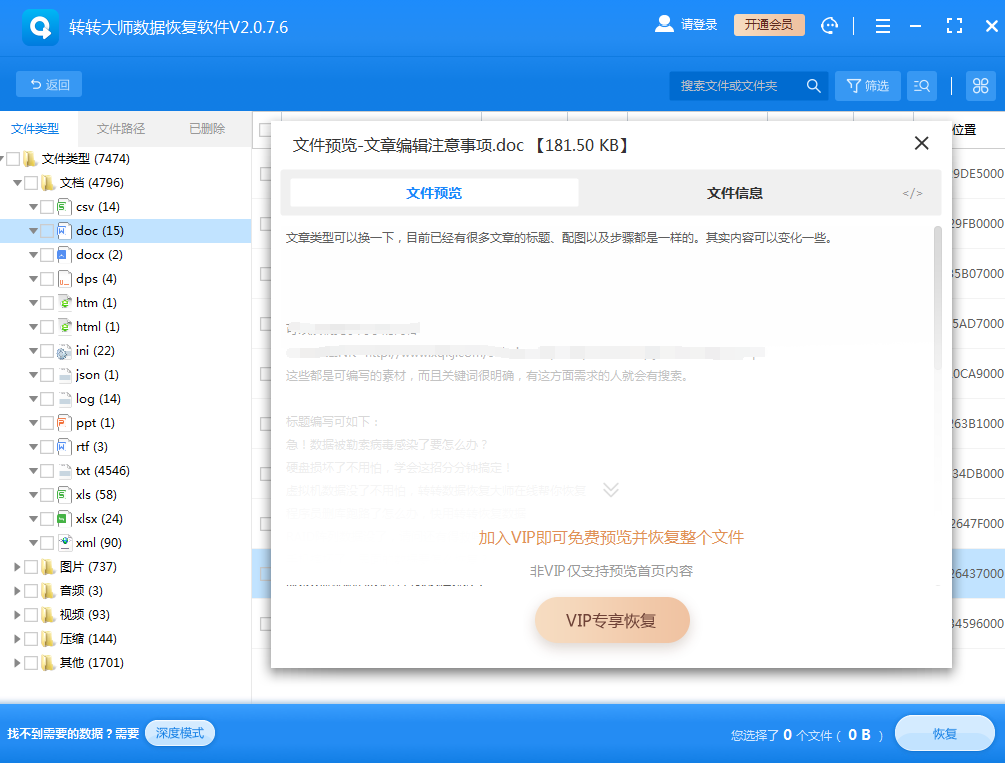Image resolution: width=1005 pixels, height=763 pixels.
Task: Click the user login (请登录) icon
Action: pos(662,26)
